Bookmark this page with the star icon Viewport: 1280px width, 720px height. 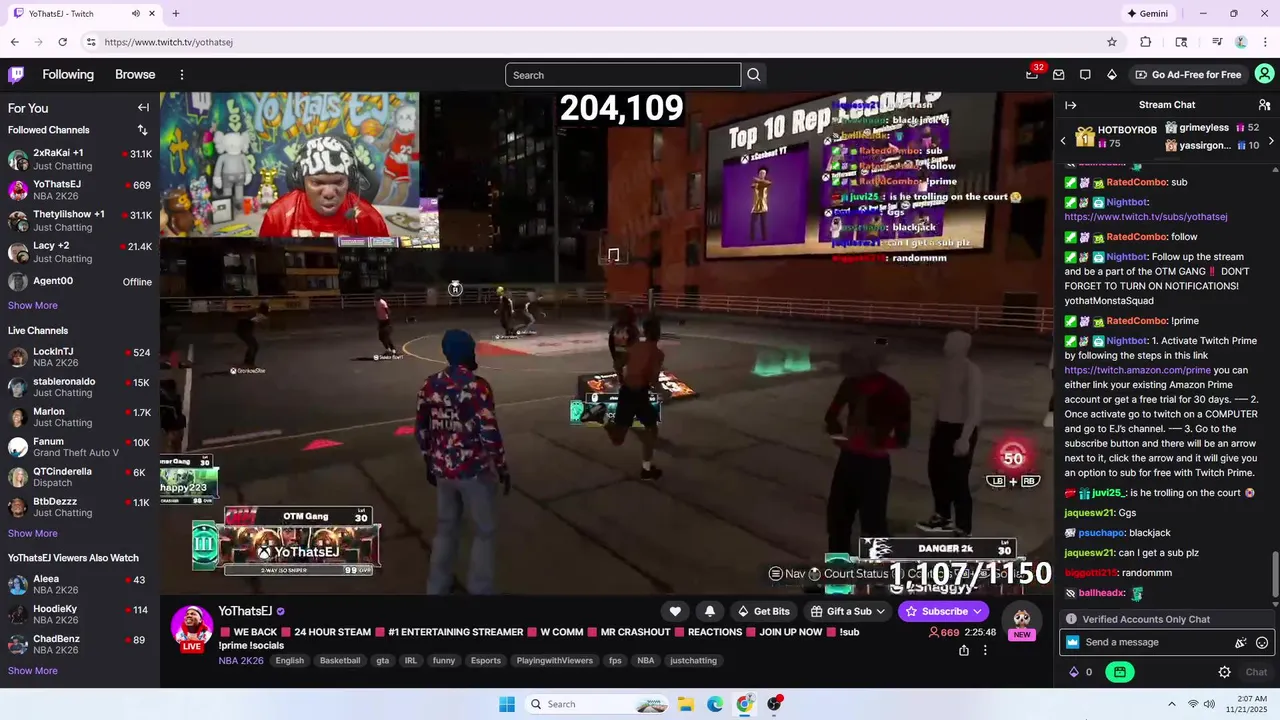[1112, 42]
